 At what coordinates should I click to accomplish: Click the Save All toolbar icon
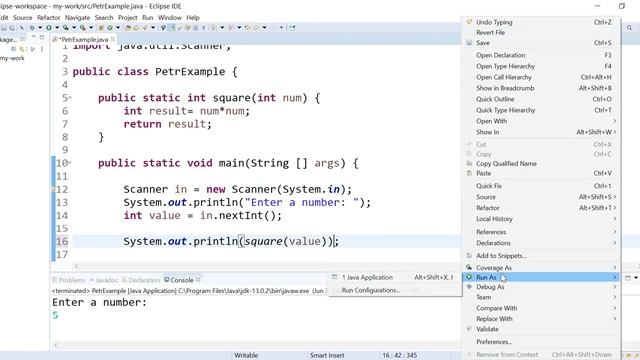(x=12, y=28)
